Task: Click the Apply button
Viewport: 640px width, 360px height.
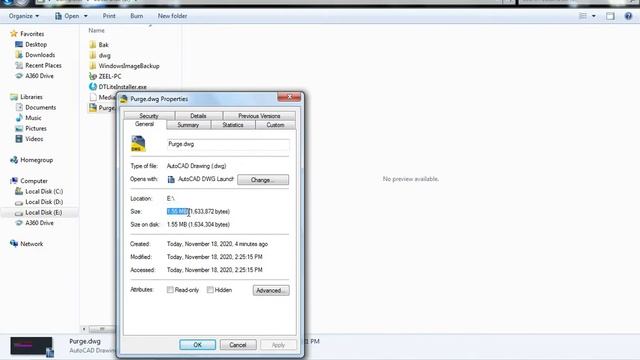Action: (278, 344)
